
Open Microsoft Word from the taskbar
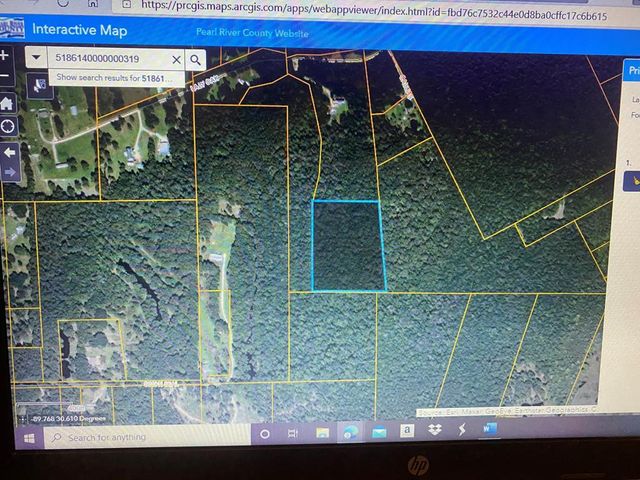[x=489, y=431]
